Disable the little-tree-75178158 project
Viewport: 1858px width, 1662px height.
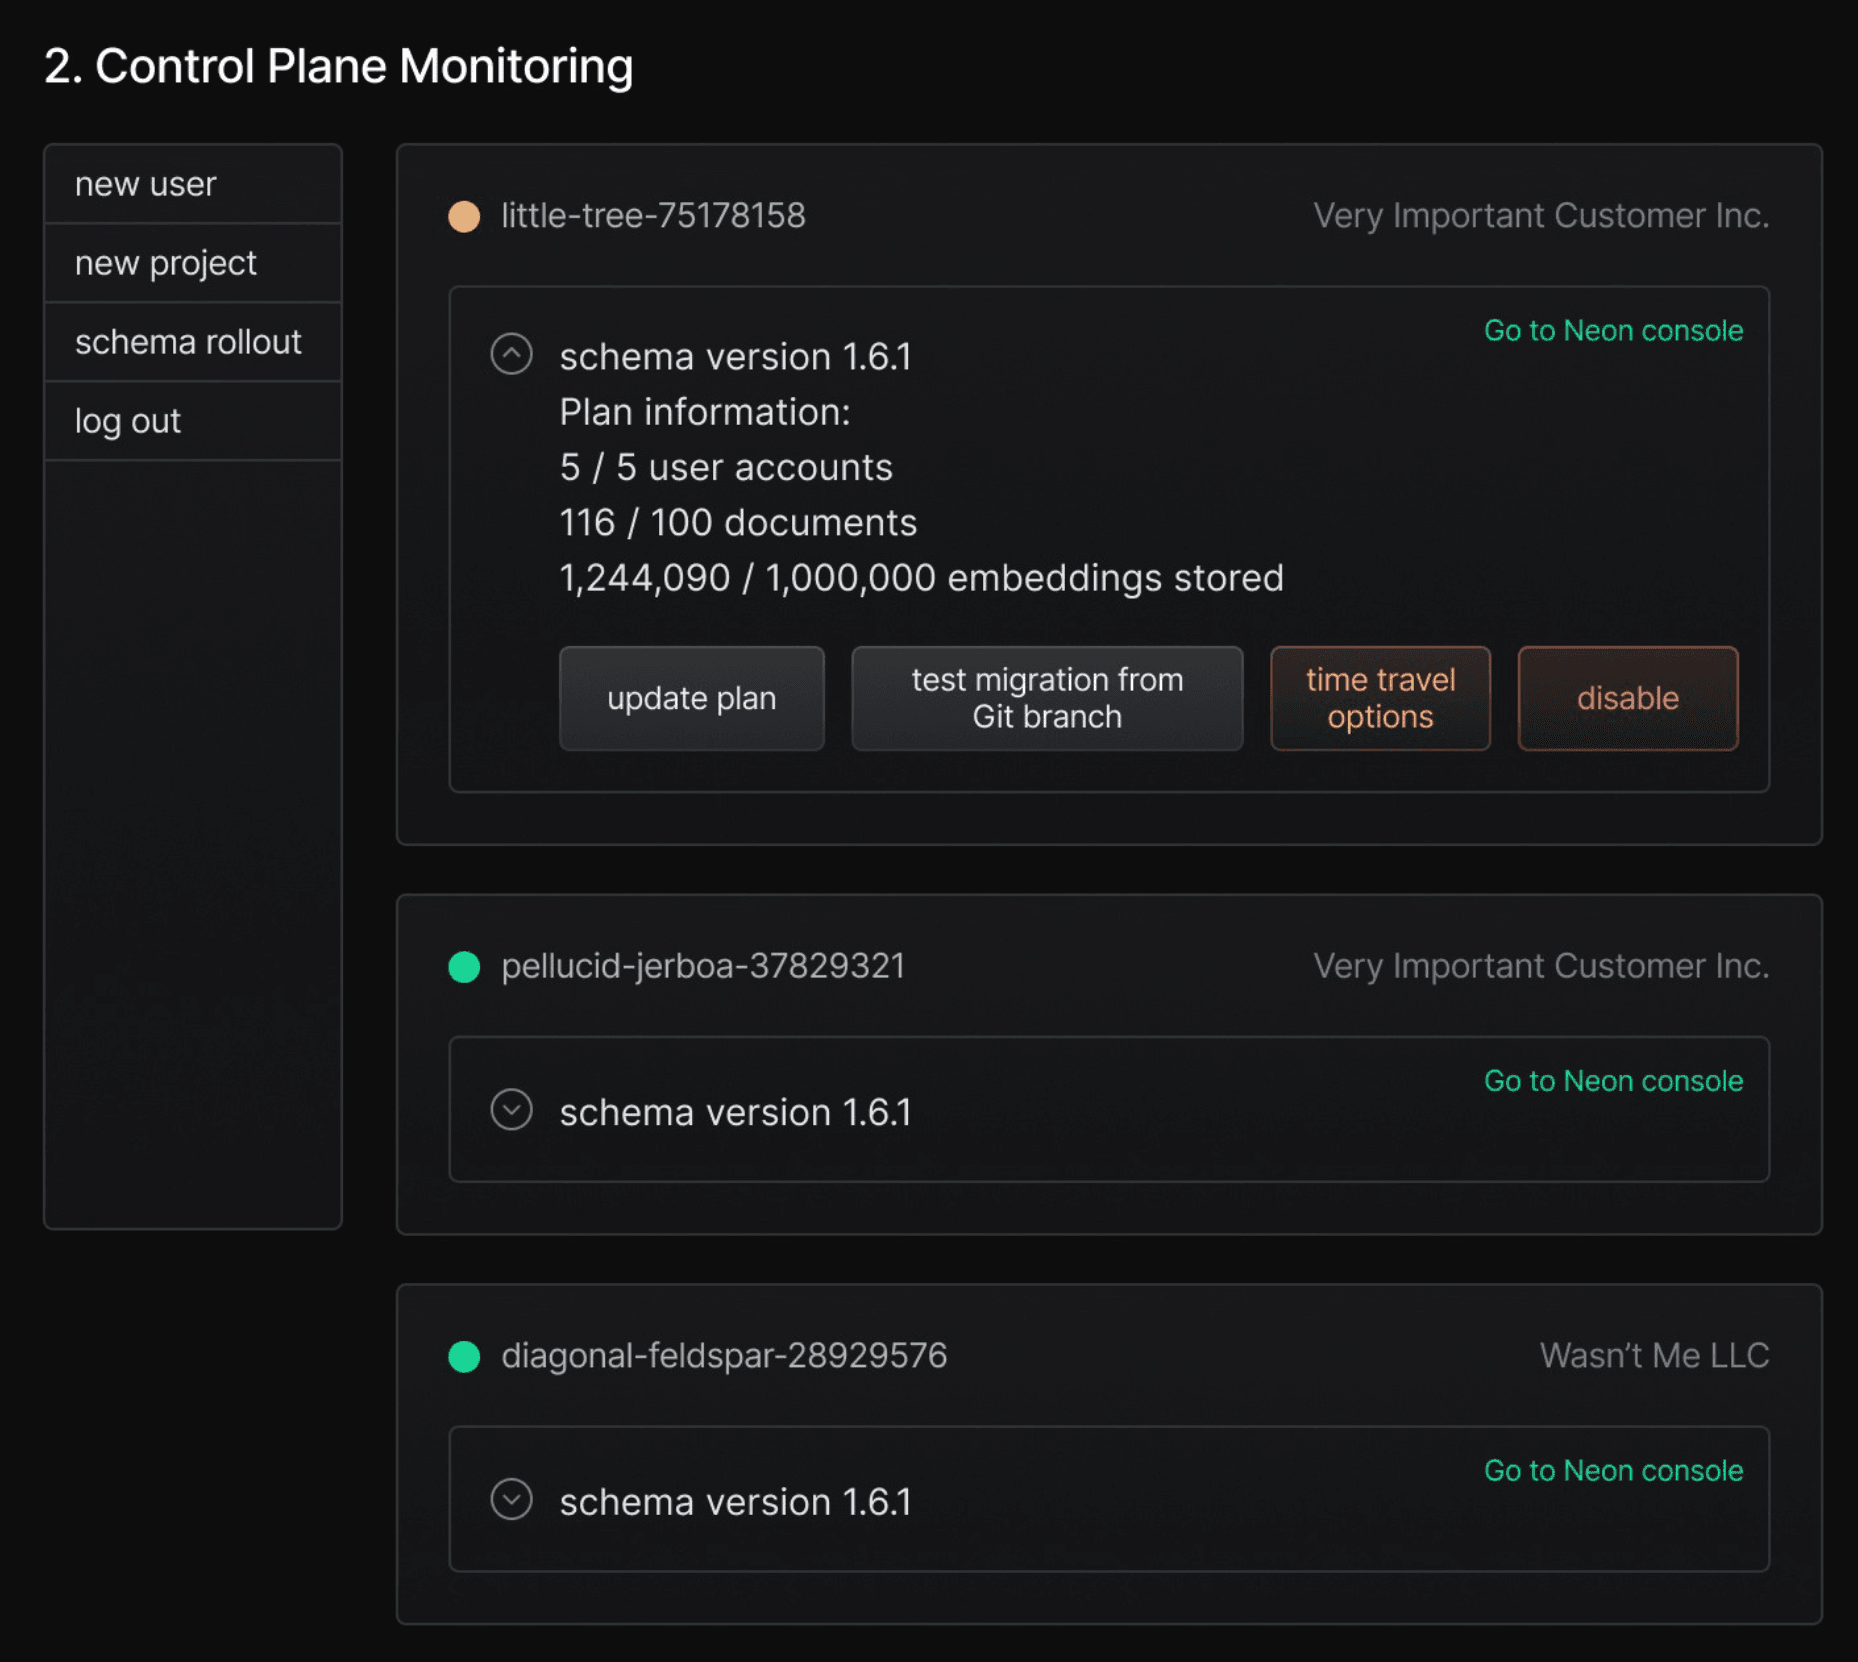(x=1627, y=698)
